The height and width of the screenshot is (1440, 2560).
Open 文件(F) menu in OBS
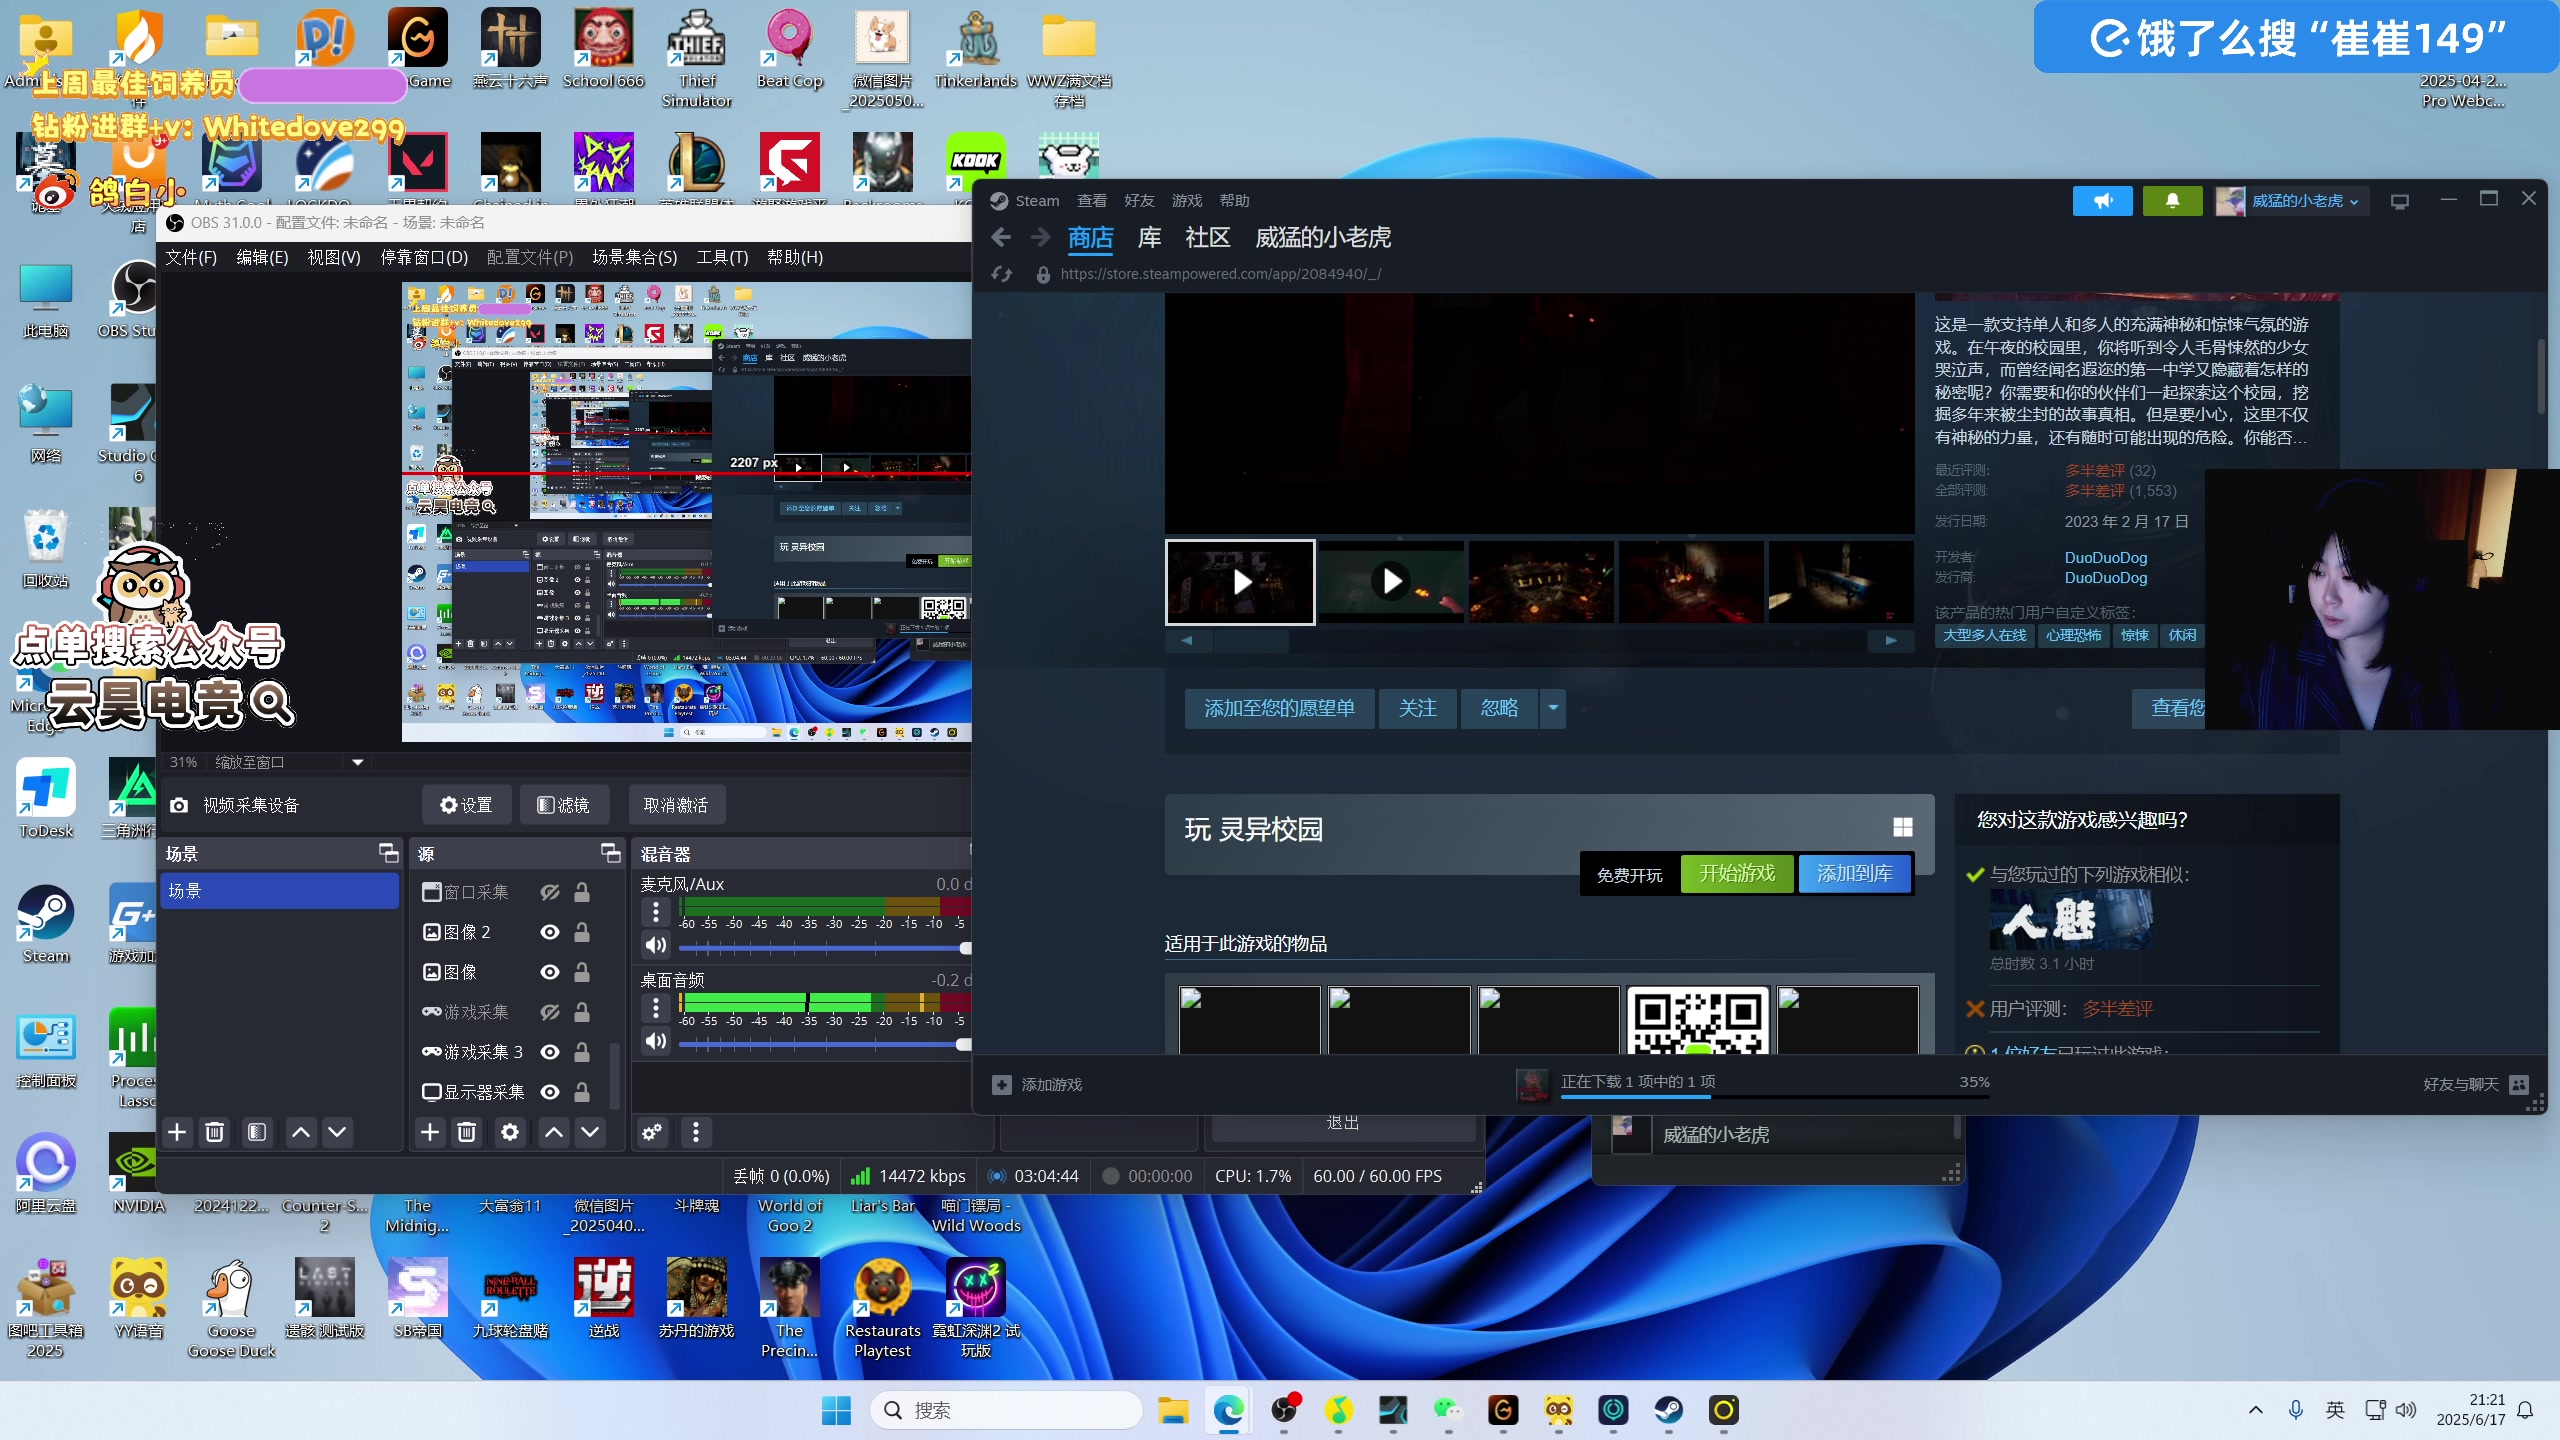[191, 257]
